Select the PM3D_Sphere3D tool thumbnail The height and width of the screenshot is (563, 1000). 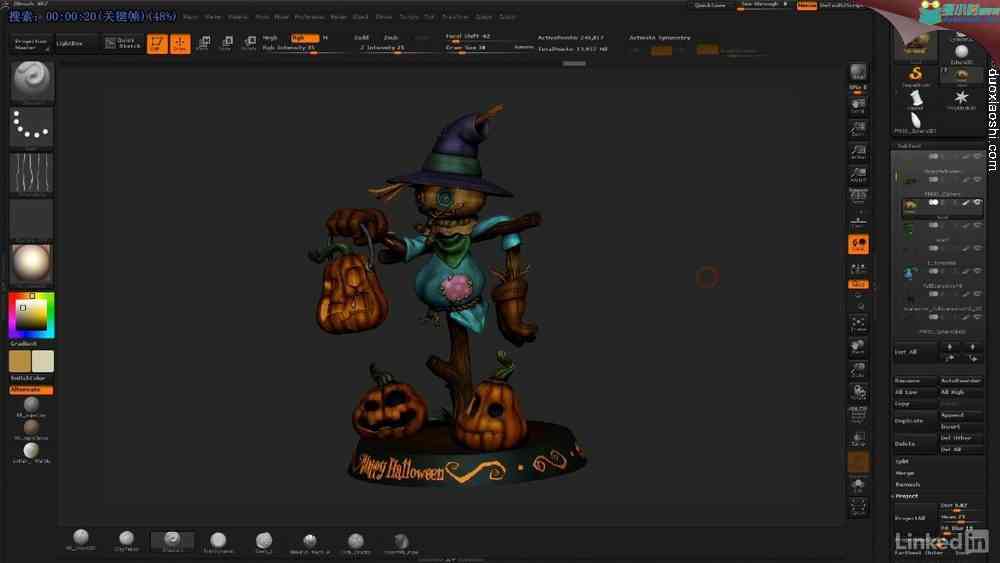916,122
